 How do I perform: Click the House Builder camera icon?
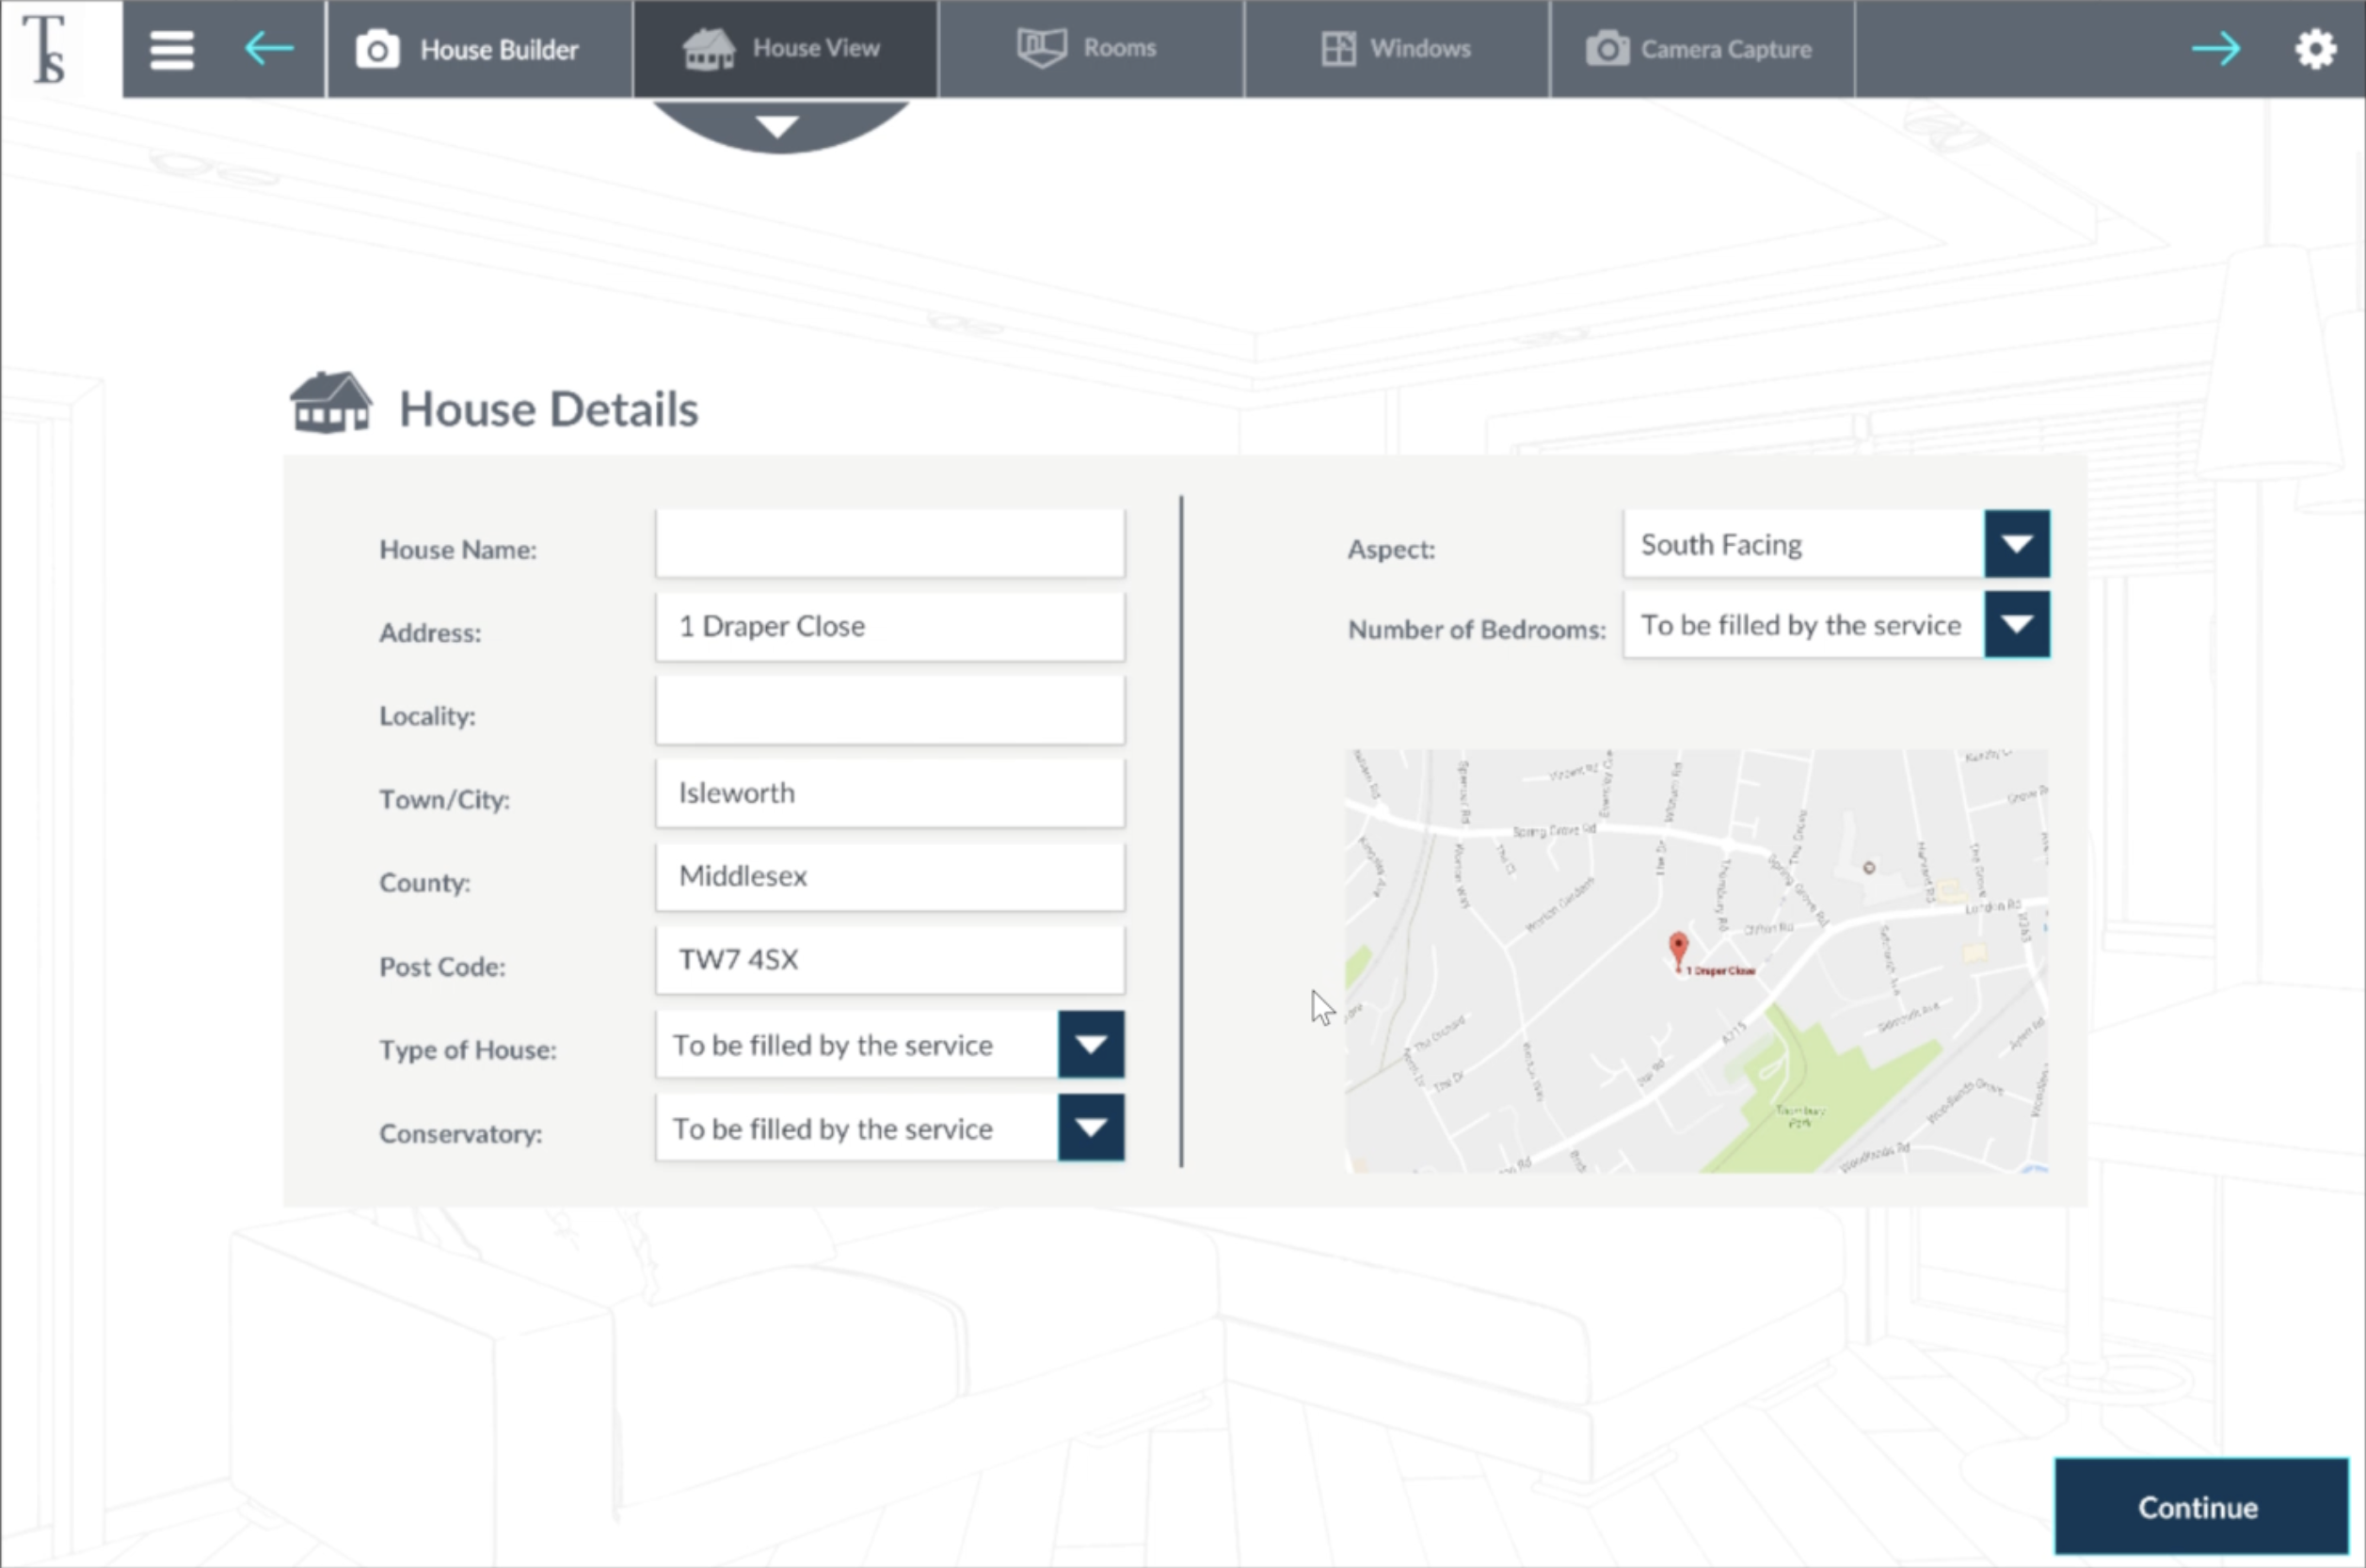378,49
